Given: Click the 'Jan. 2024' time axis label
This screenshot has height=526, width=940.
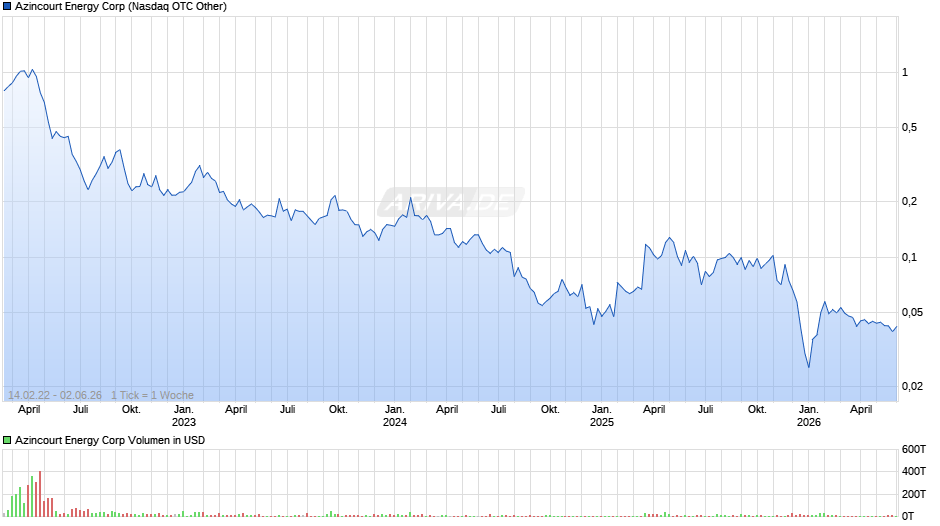Looking at the screenshot, I should pos(394,416).
